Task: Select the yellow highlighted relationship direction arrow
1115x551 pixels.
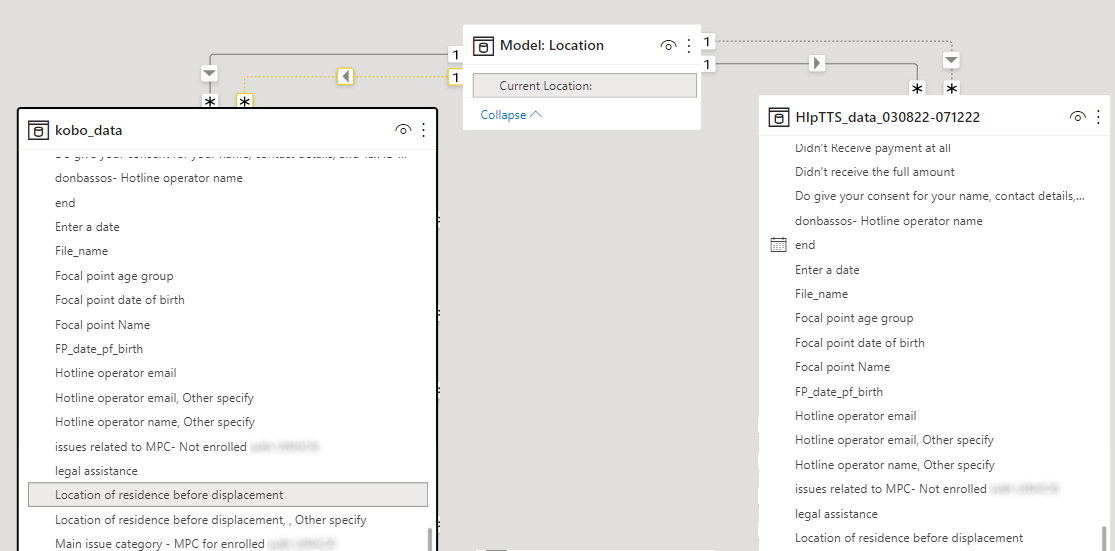Action: click(x=346, y=75)
